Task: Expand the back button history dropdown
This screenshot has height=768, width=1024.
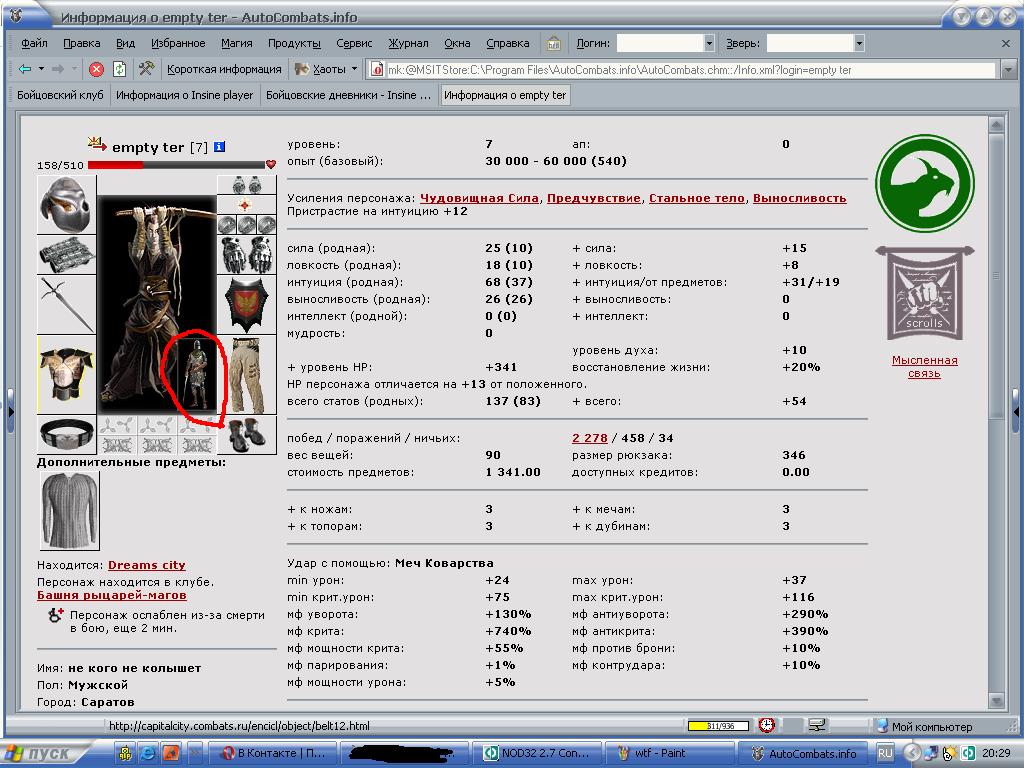Action: (x=41, y=69)
